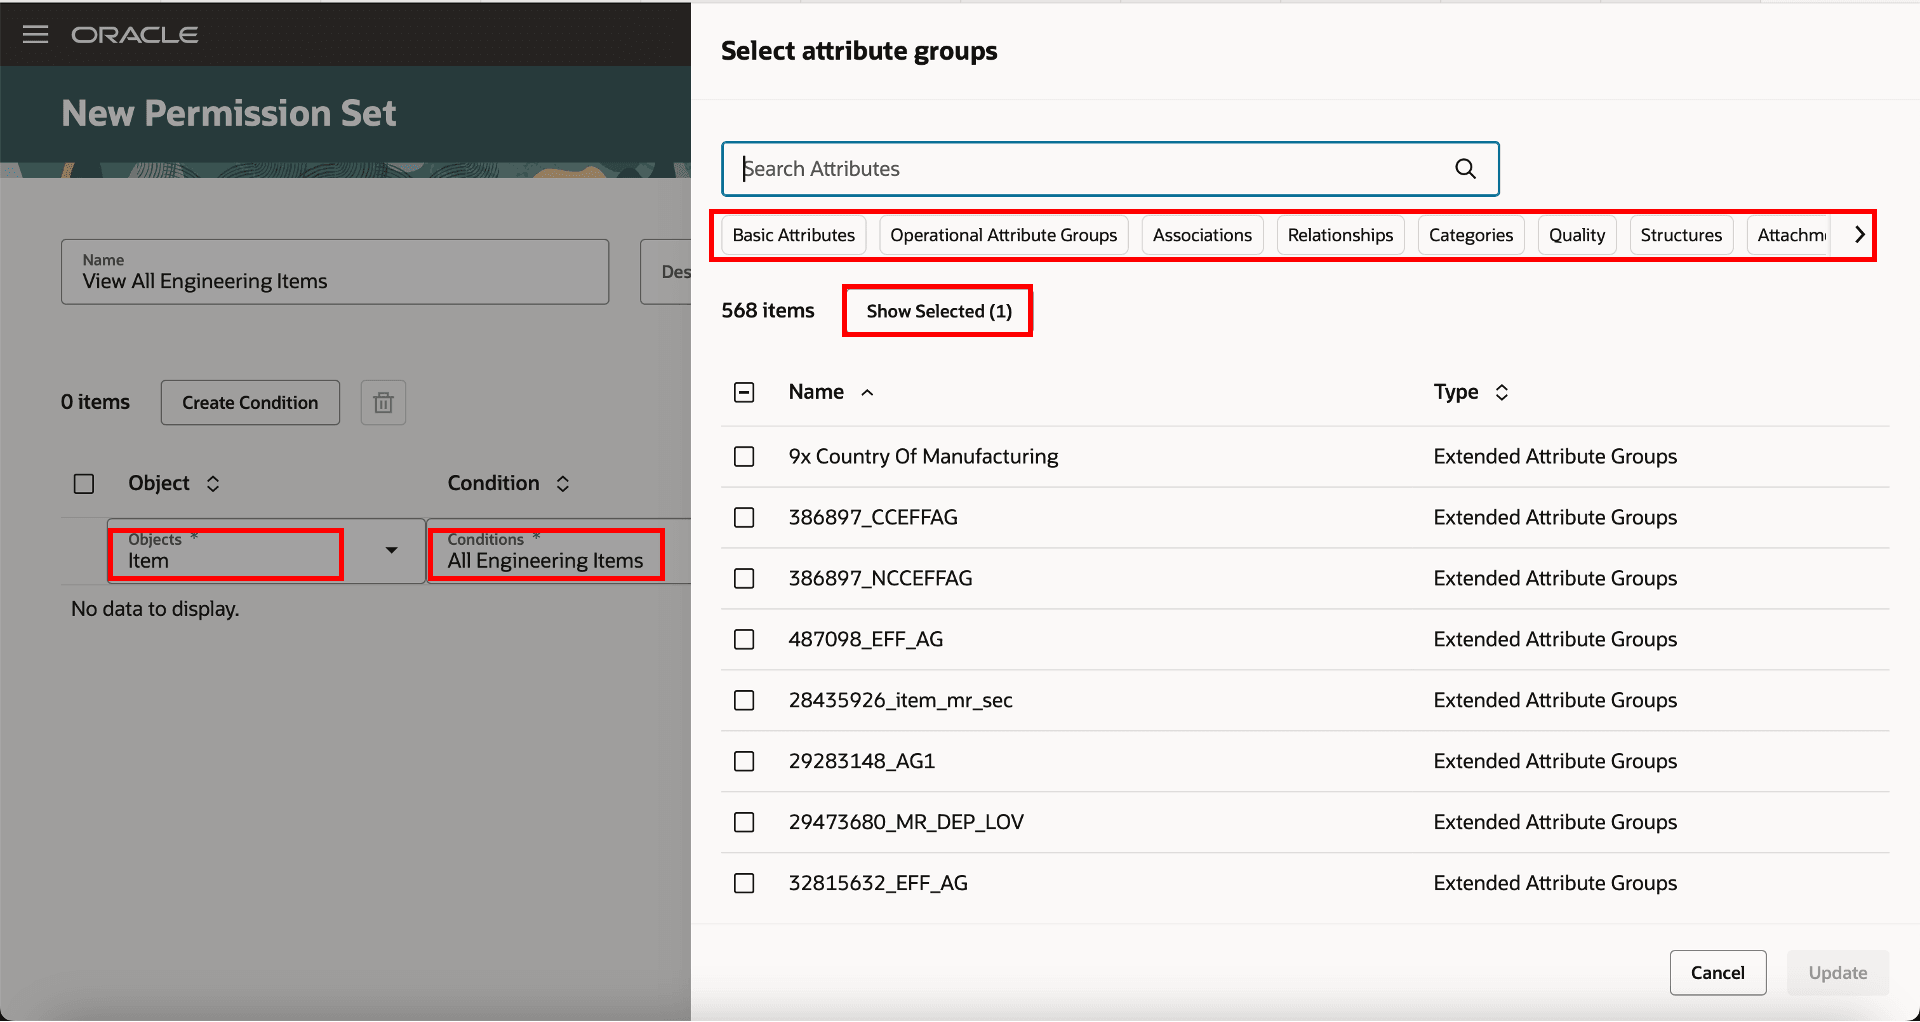1920x1022 pixels.
Task: Choose the Relationships filter chip
Action: (1340, 236)
